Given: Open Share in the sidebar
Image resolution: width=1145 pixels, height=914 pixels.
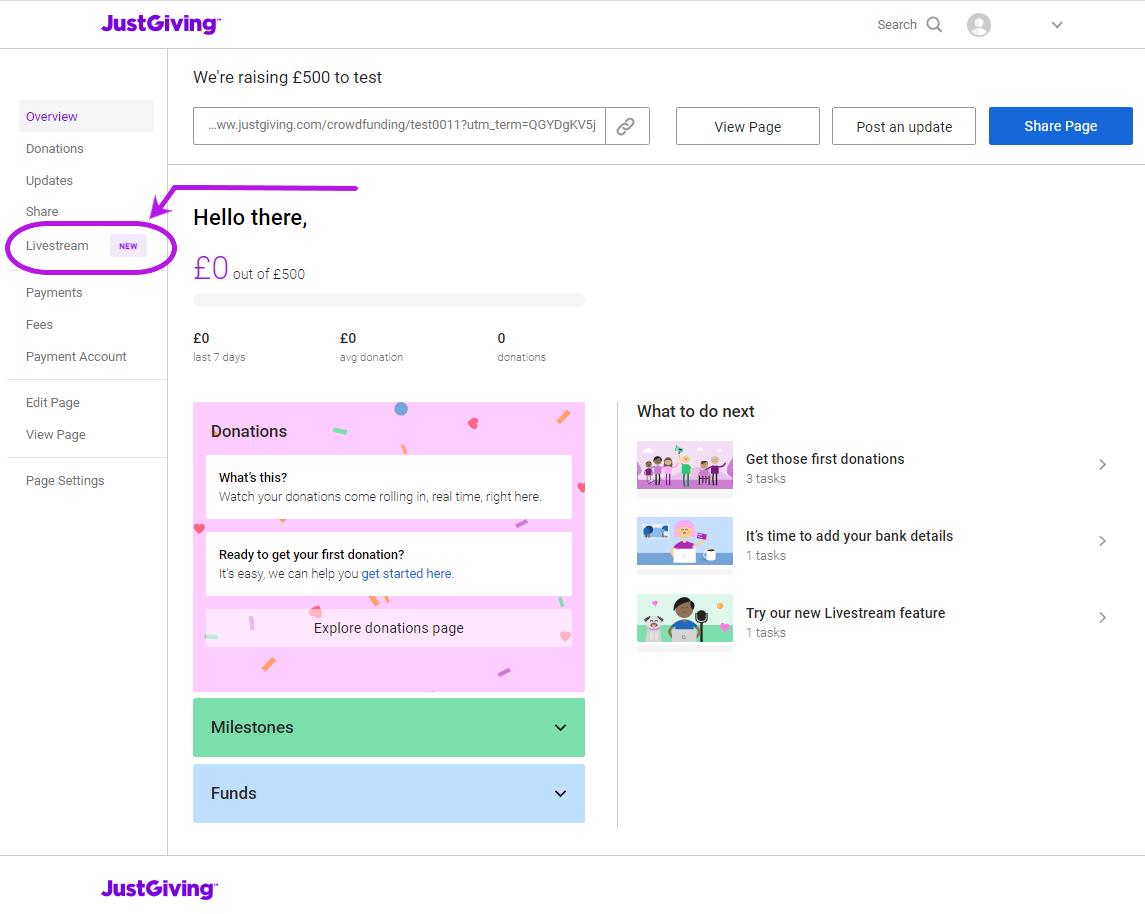Looking at the screenshot, I should tap(42, 212).
